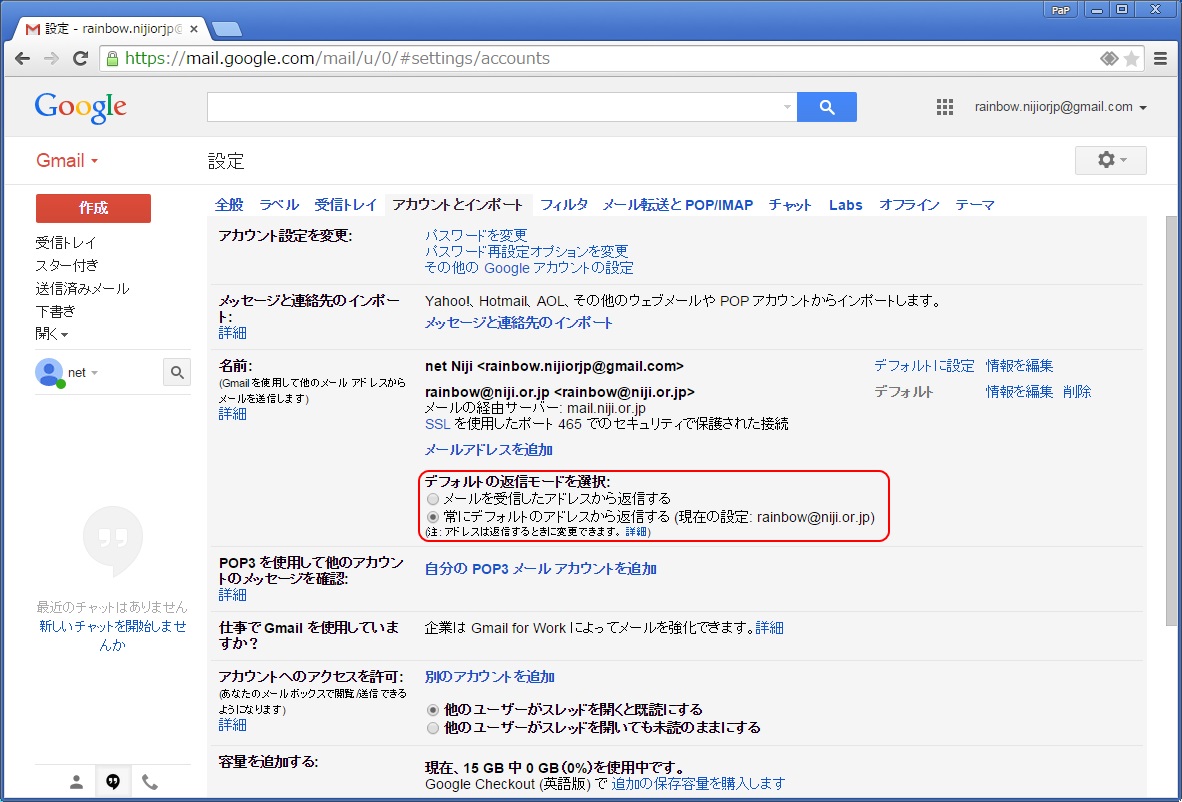Click メールアドレスを追加 link
The width and height of the screenshot is (1182, 802).
[x=488, y=449]
